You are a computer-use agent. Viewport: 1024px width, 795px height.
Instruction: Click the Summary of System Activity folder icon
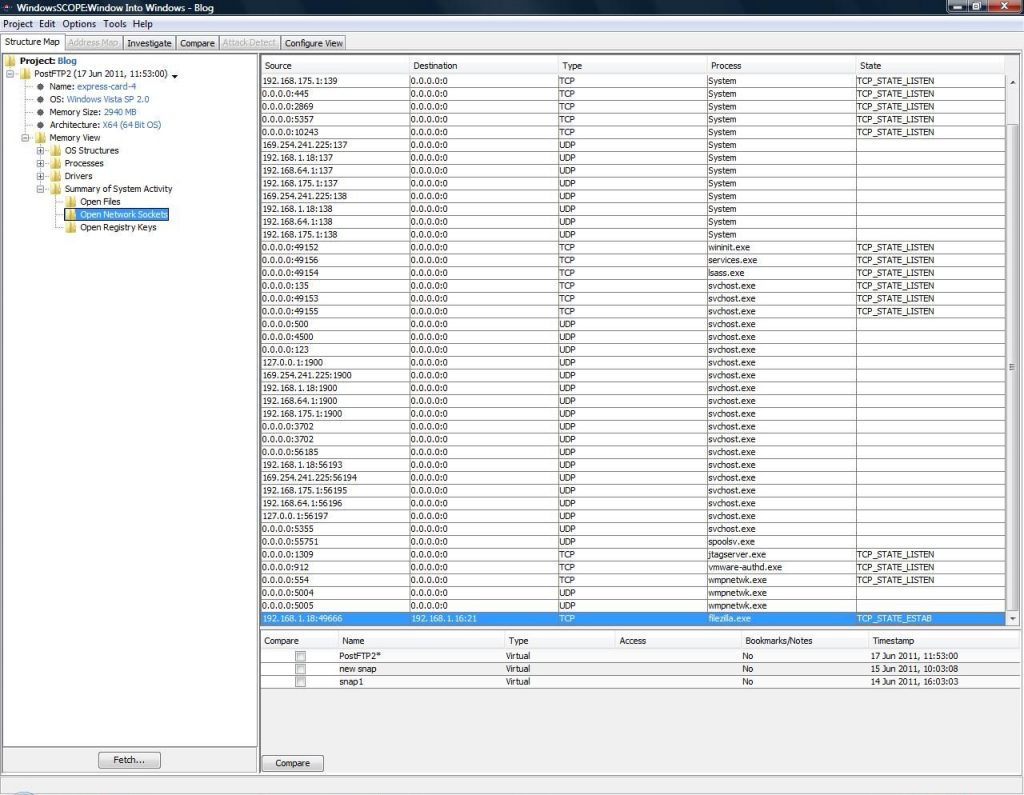click(56, 189)
